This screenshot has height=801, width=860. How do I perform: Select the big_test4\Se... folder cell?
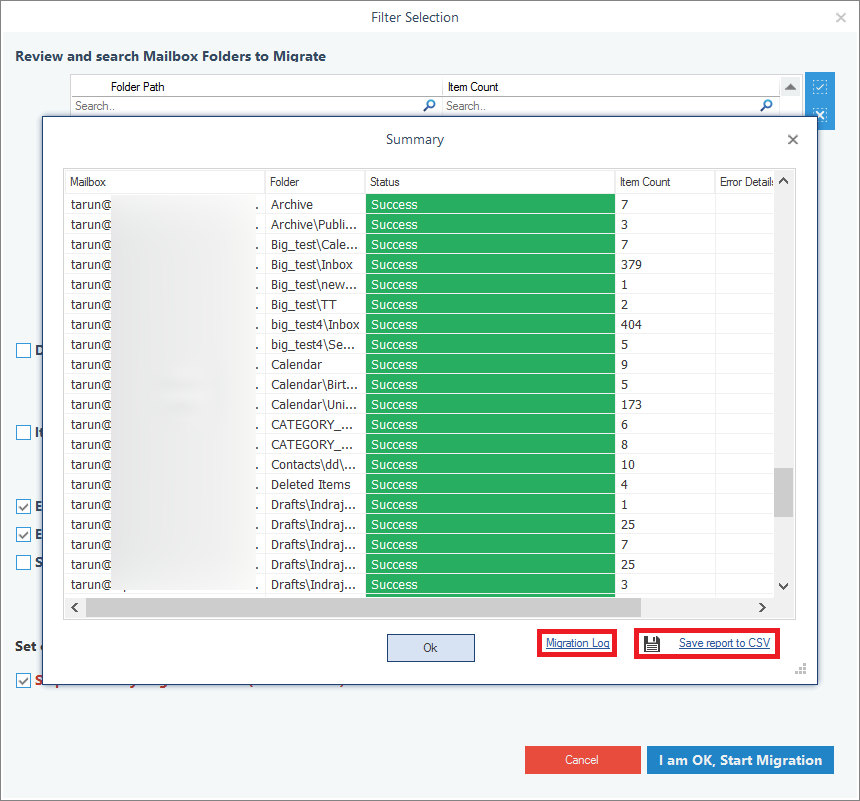[315, 345]
